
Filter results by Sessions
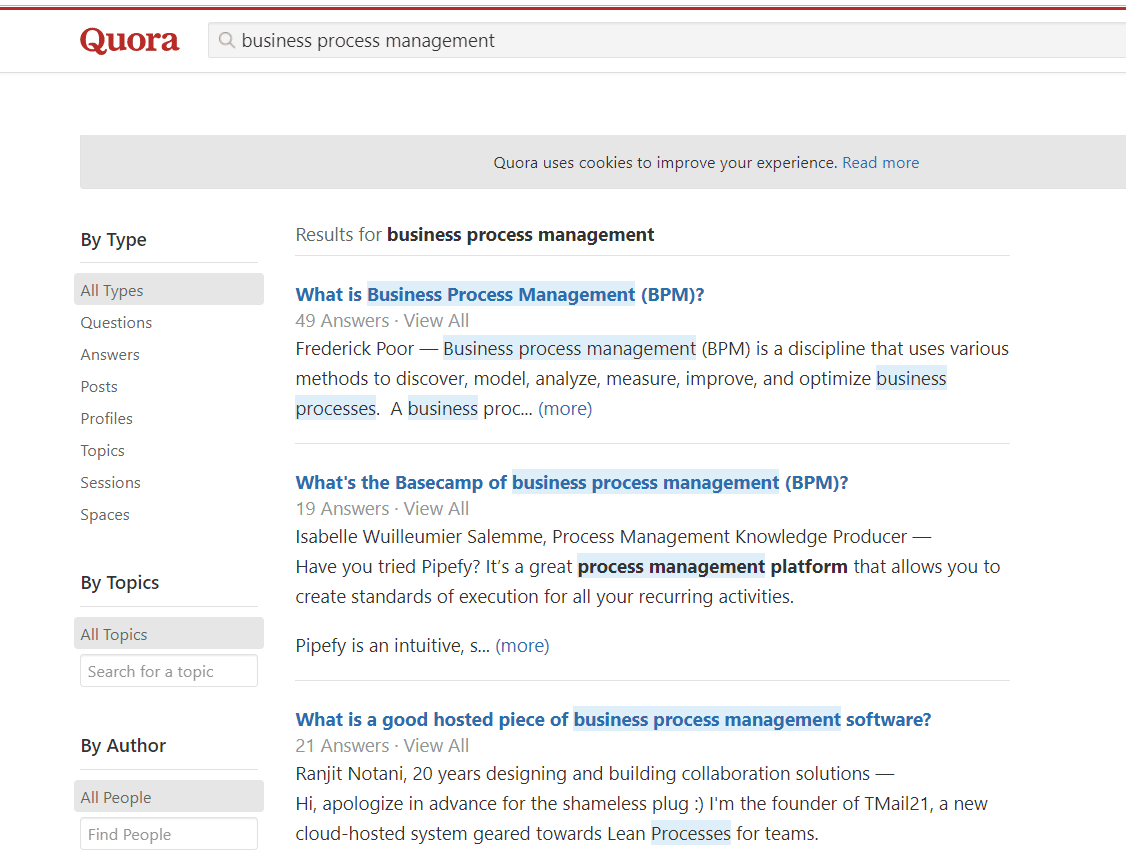pos(111,482)
